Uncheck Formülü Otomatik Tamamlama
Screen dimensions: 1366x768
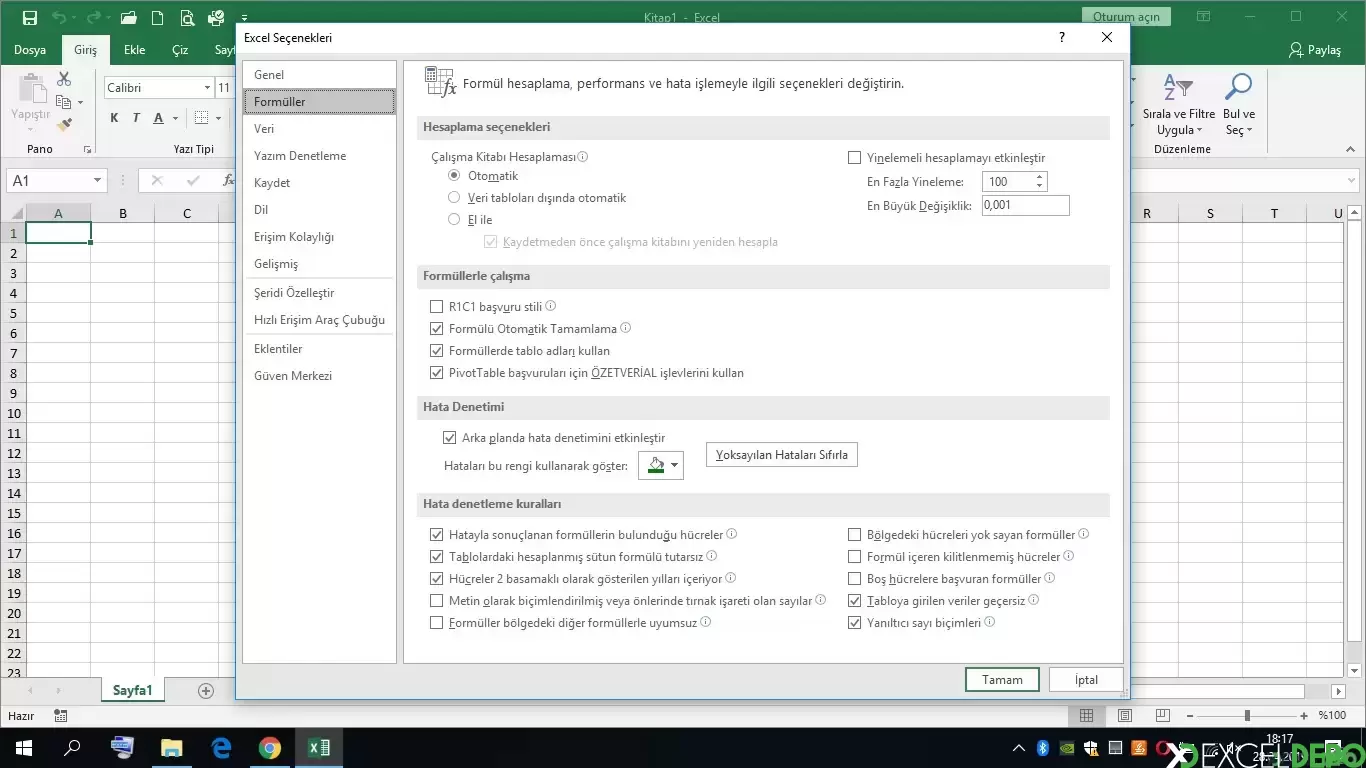(x=436, y=329)
